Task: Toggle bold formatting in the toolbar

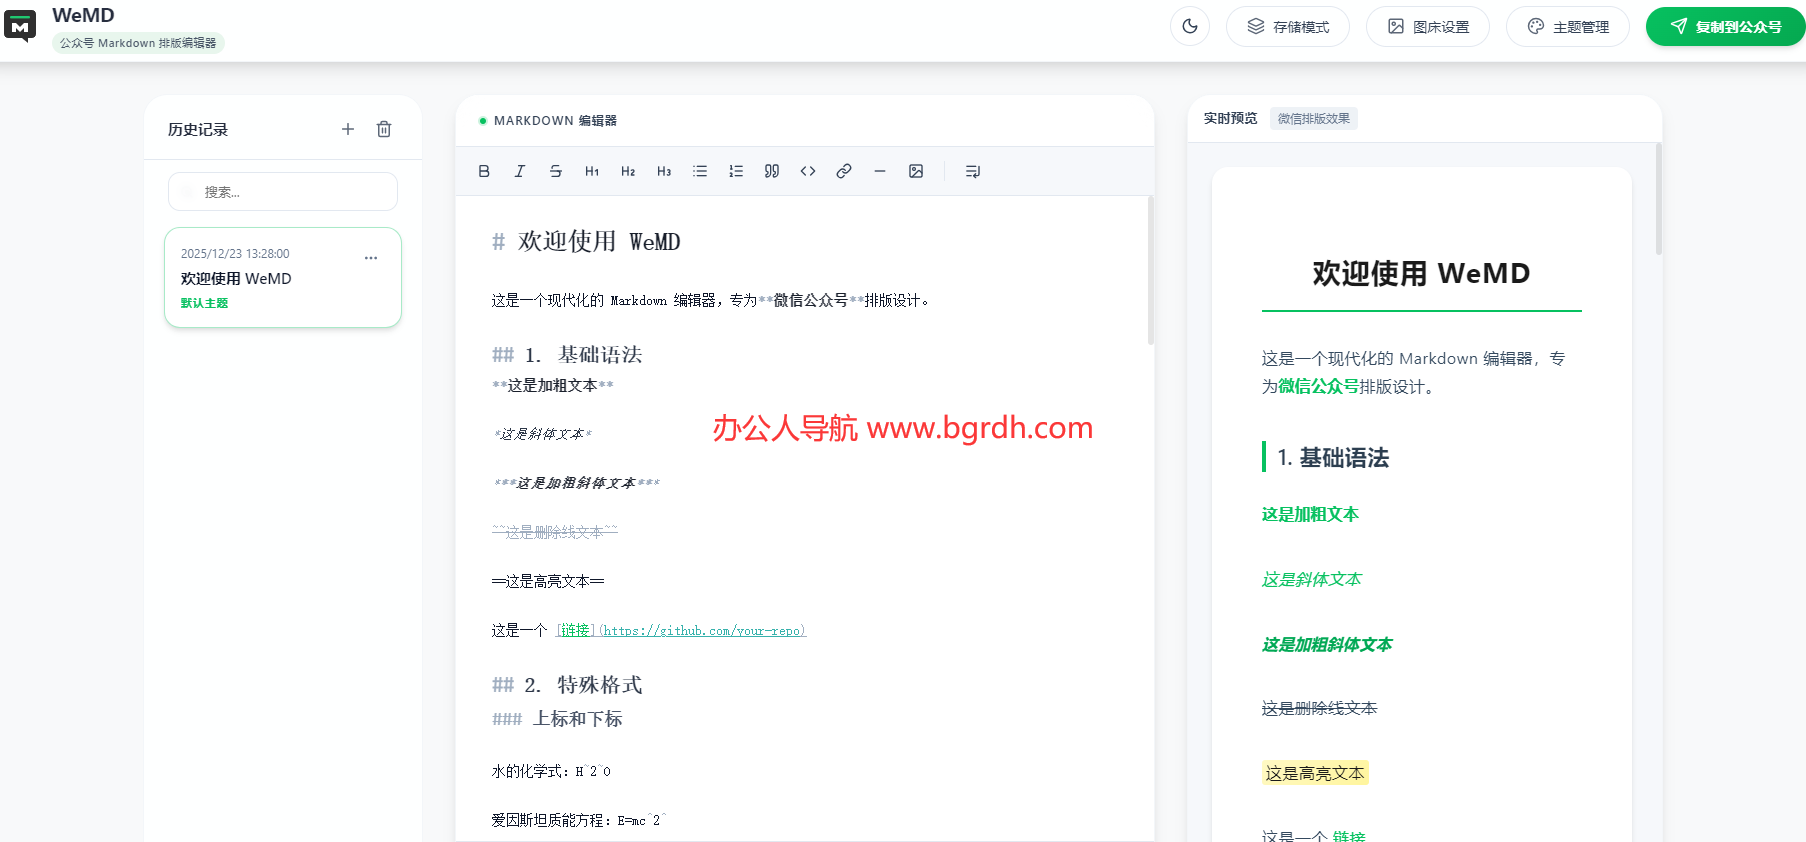Action: (484, 171)
